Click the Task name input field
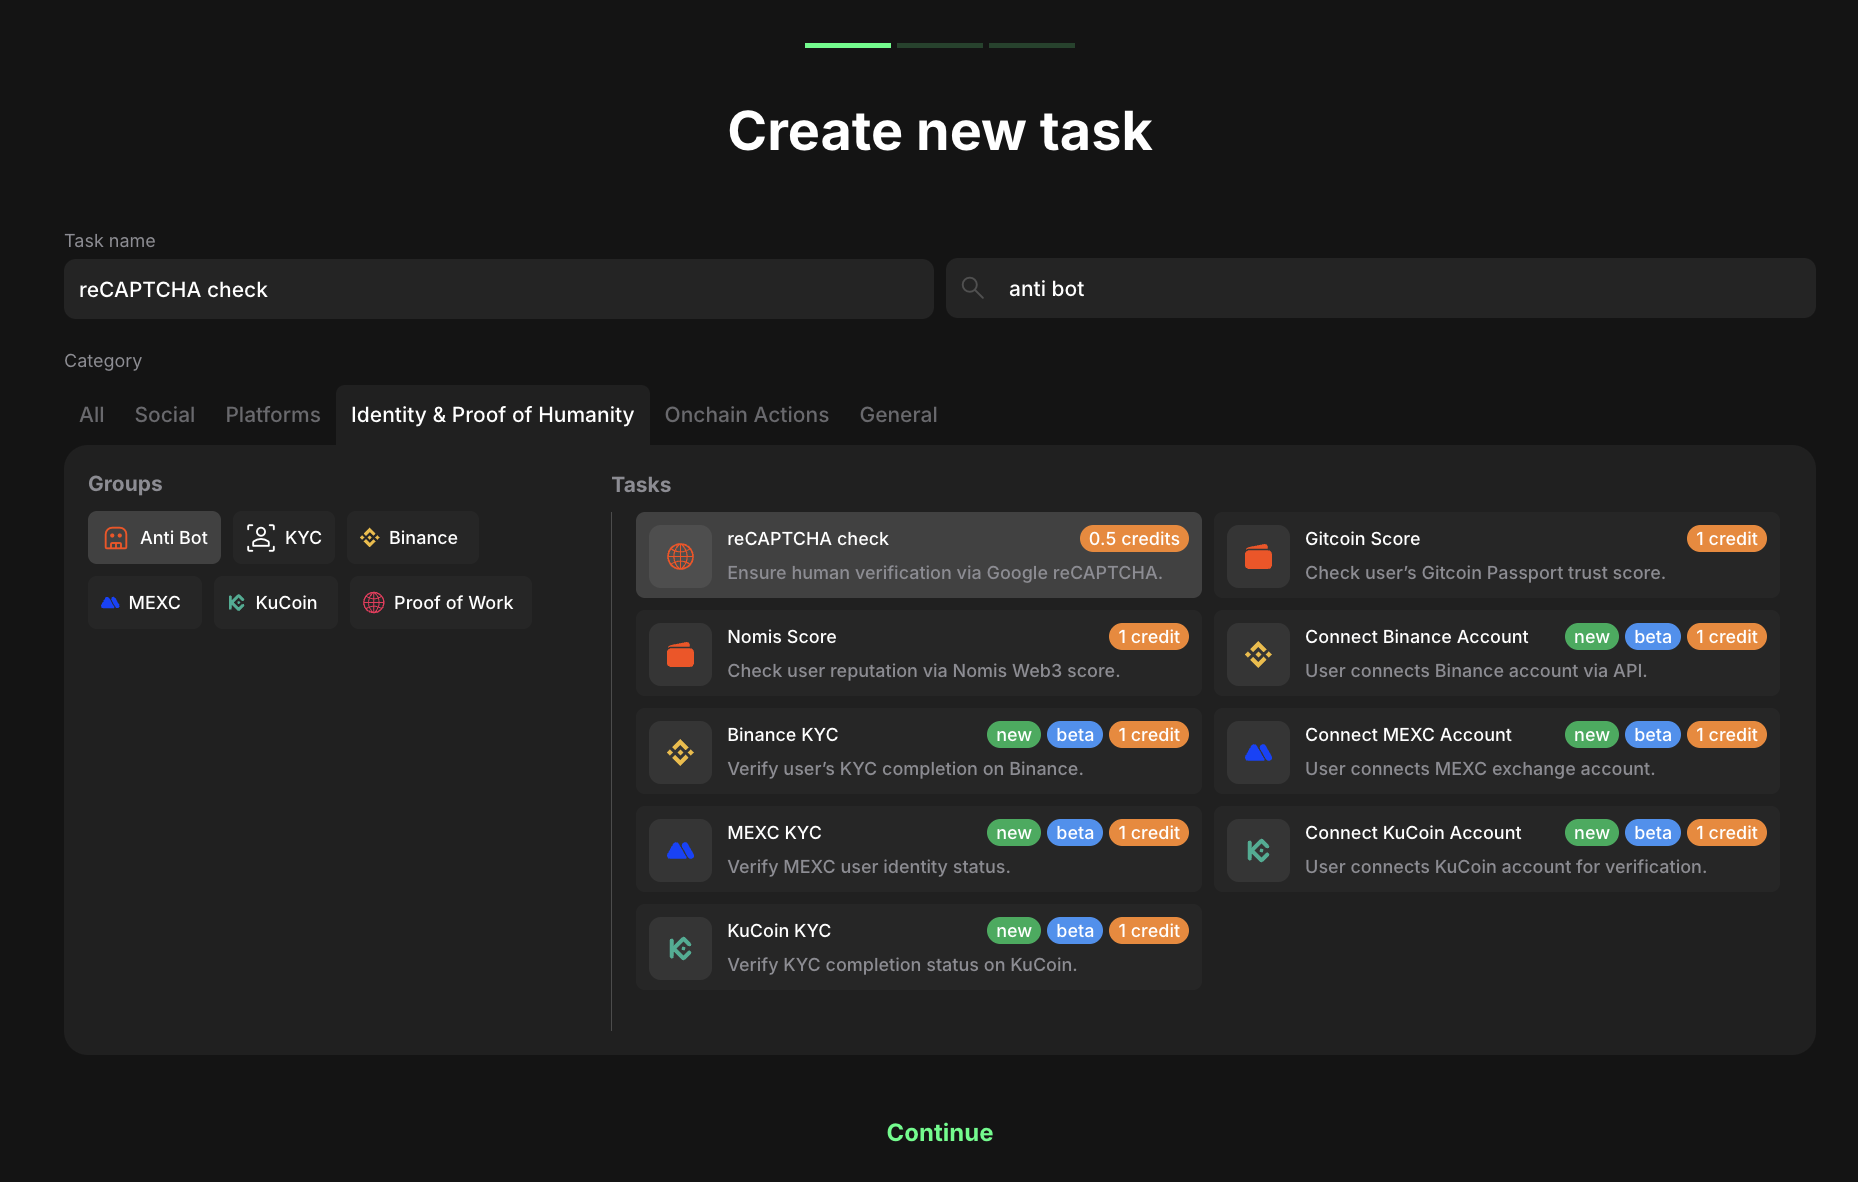The height and width of the screenshot is (1182, 1858). (x=499, y=289)
